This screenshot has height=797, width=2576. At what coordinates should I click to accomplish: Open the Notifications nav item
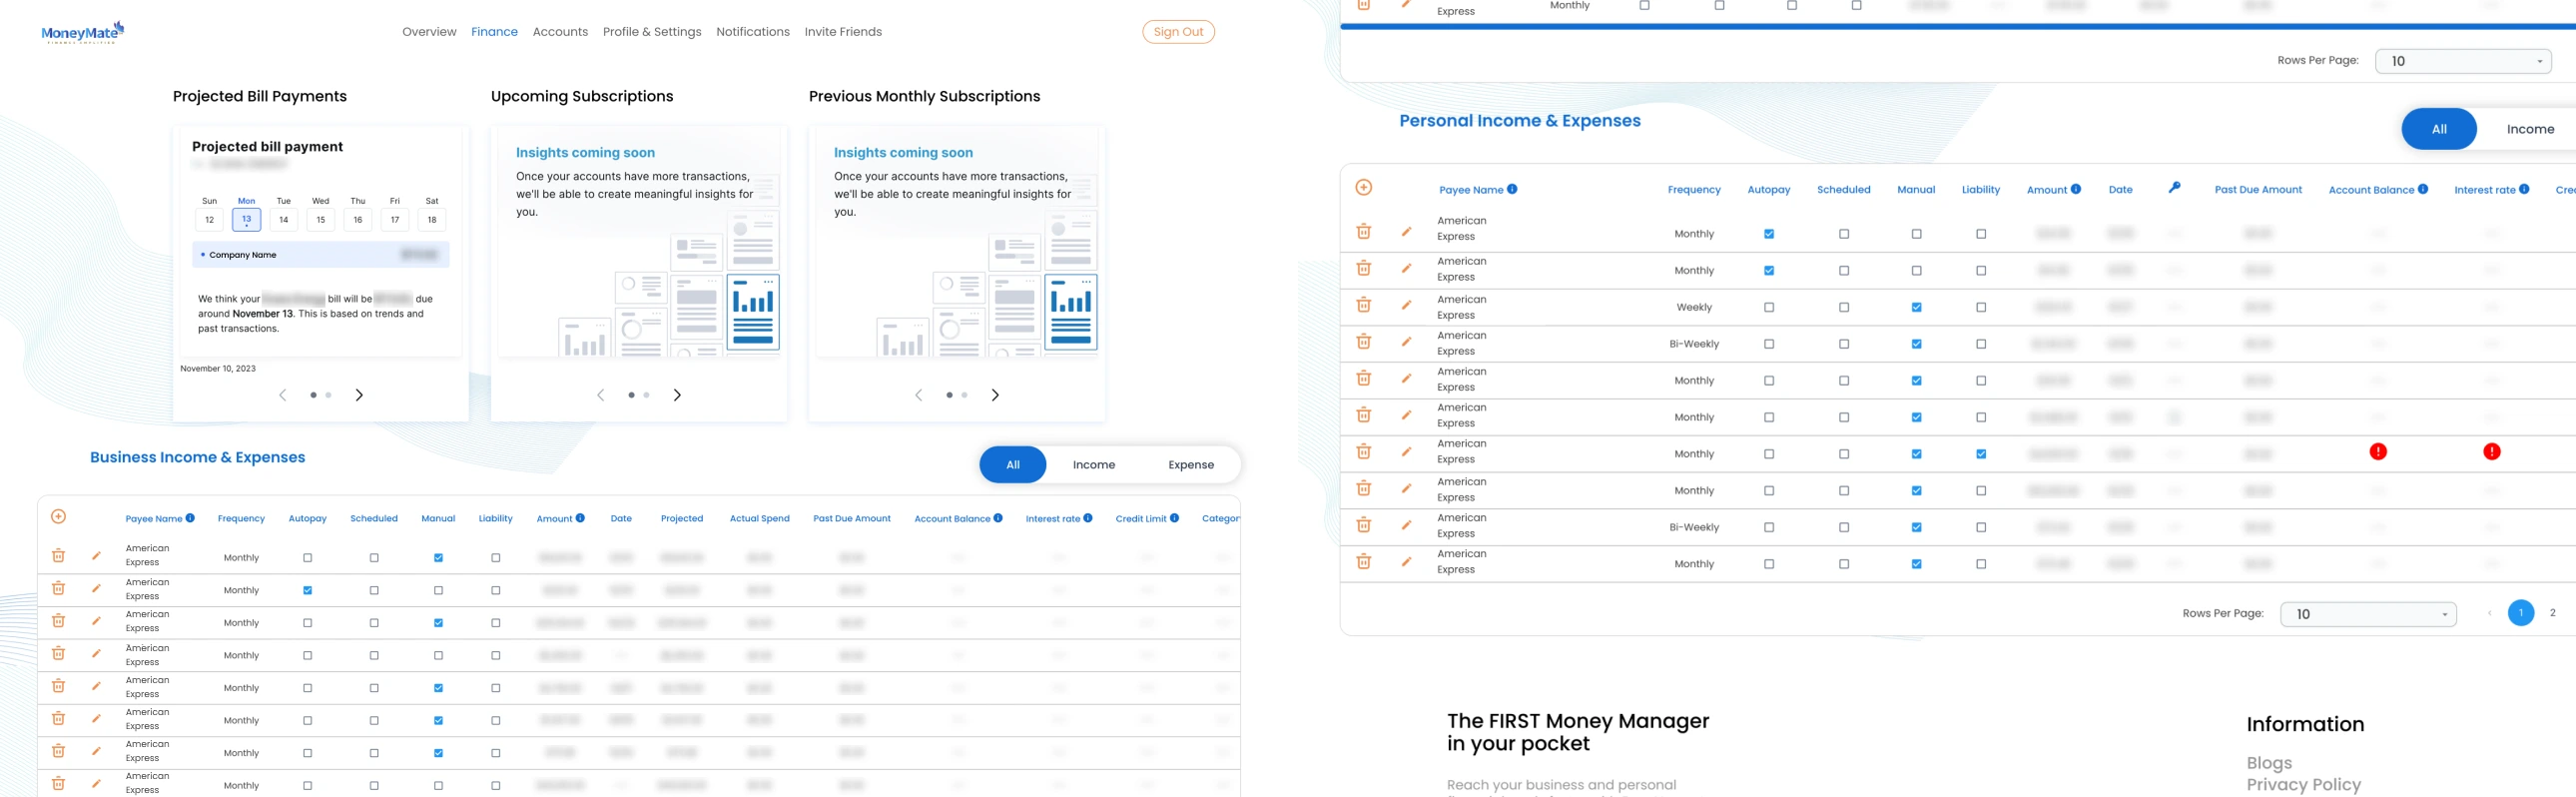click(x=753, y=32)
